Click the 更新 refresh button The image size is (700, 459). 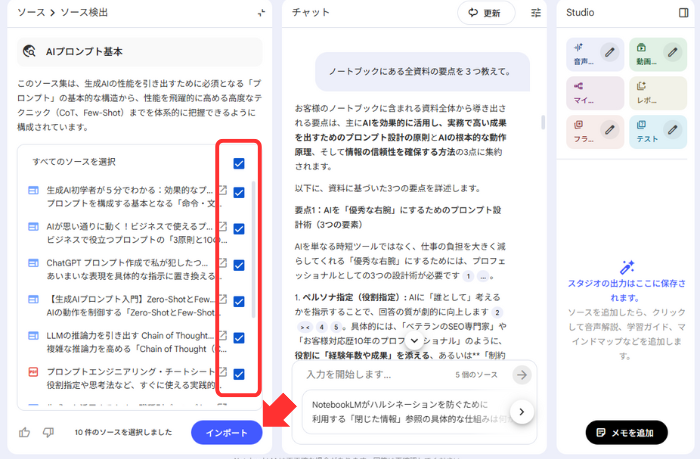pos(486,13)
